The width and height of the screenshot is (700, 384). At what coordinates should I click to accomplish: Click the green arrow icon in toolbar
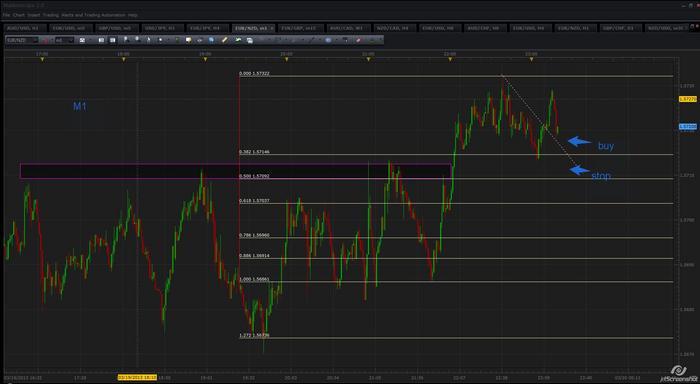(238, 40)
